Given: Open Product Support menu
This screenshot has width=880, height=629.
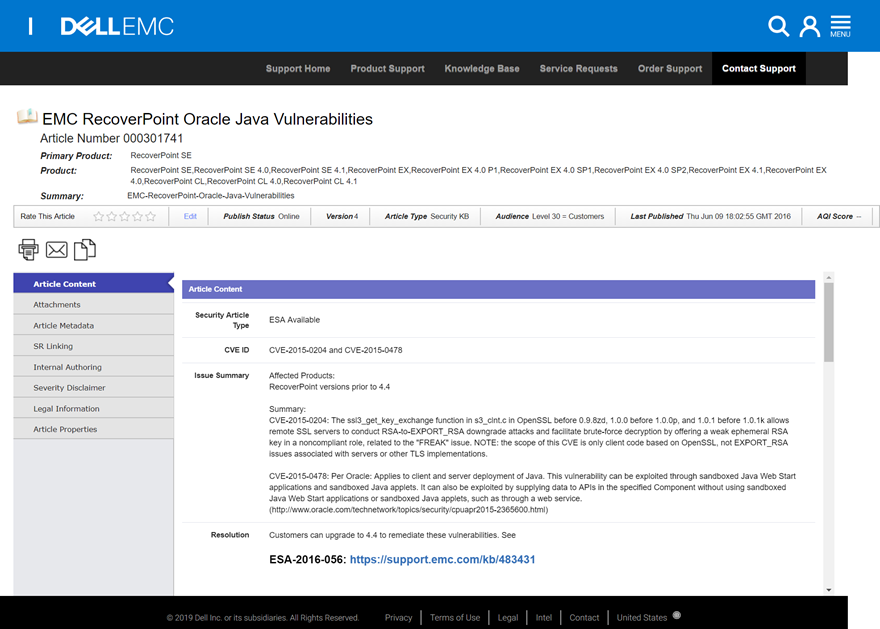Looking at the screenshot, I should (x=387, y=68).
